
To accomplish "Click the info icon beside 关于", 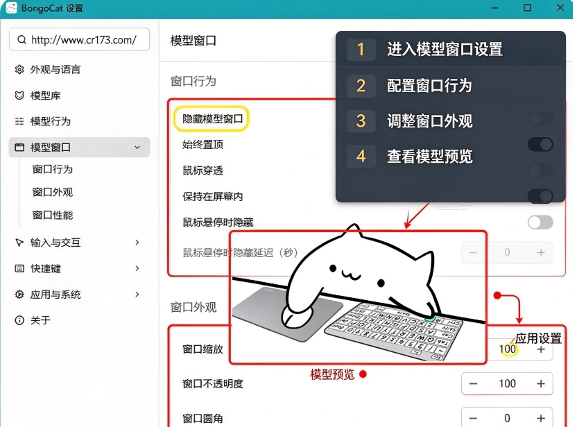I will coord(19,321).
